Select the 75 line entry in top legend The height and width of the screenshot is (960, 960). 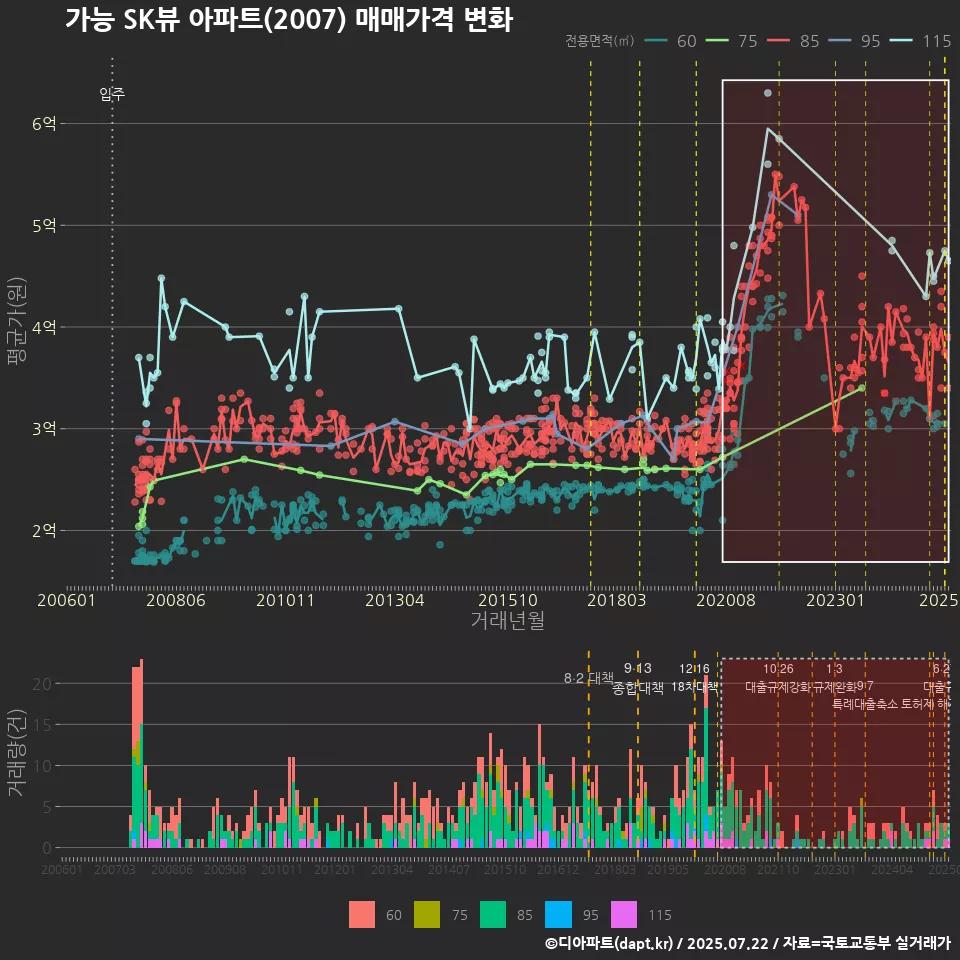(732, 41)
